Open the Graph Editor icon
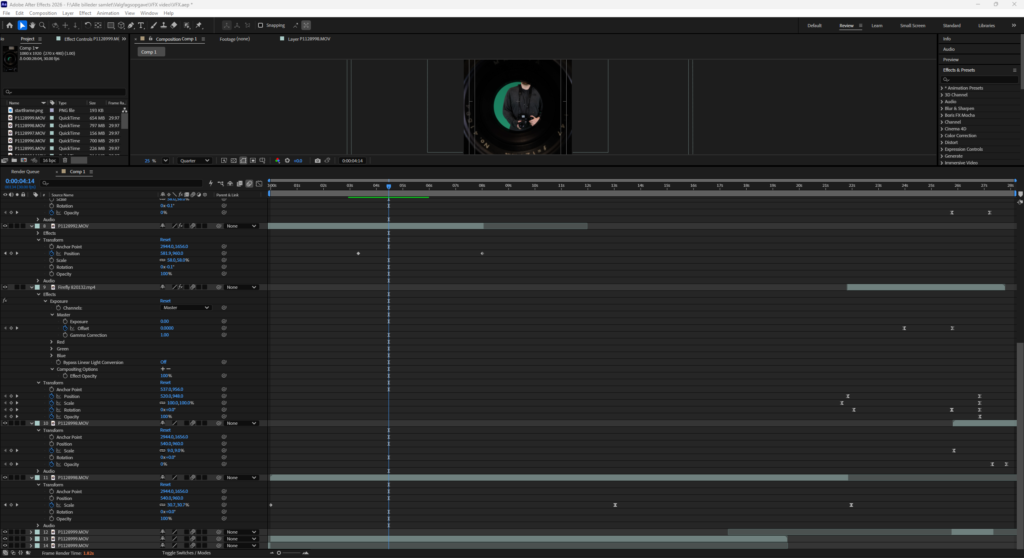This screenshot has width=1024, height=558. point(259,184)
